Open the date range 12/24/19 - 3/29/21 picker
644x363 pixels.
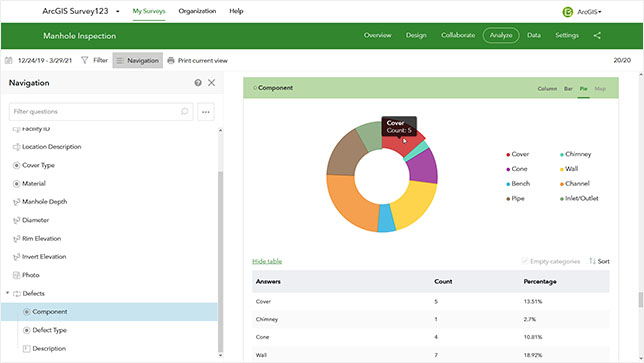point(45,60)
